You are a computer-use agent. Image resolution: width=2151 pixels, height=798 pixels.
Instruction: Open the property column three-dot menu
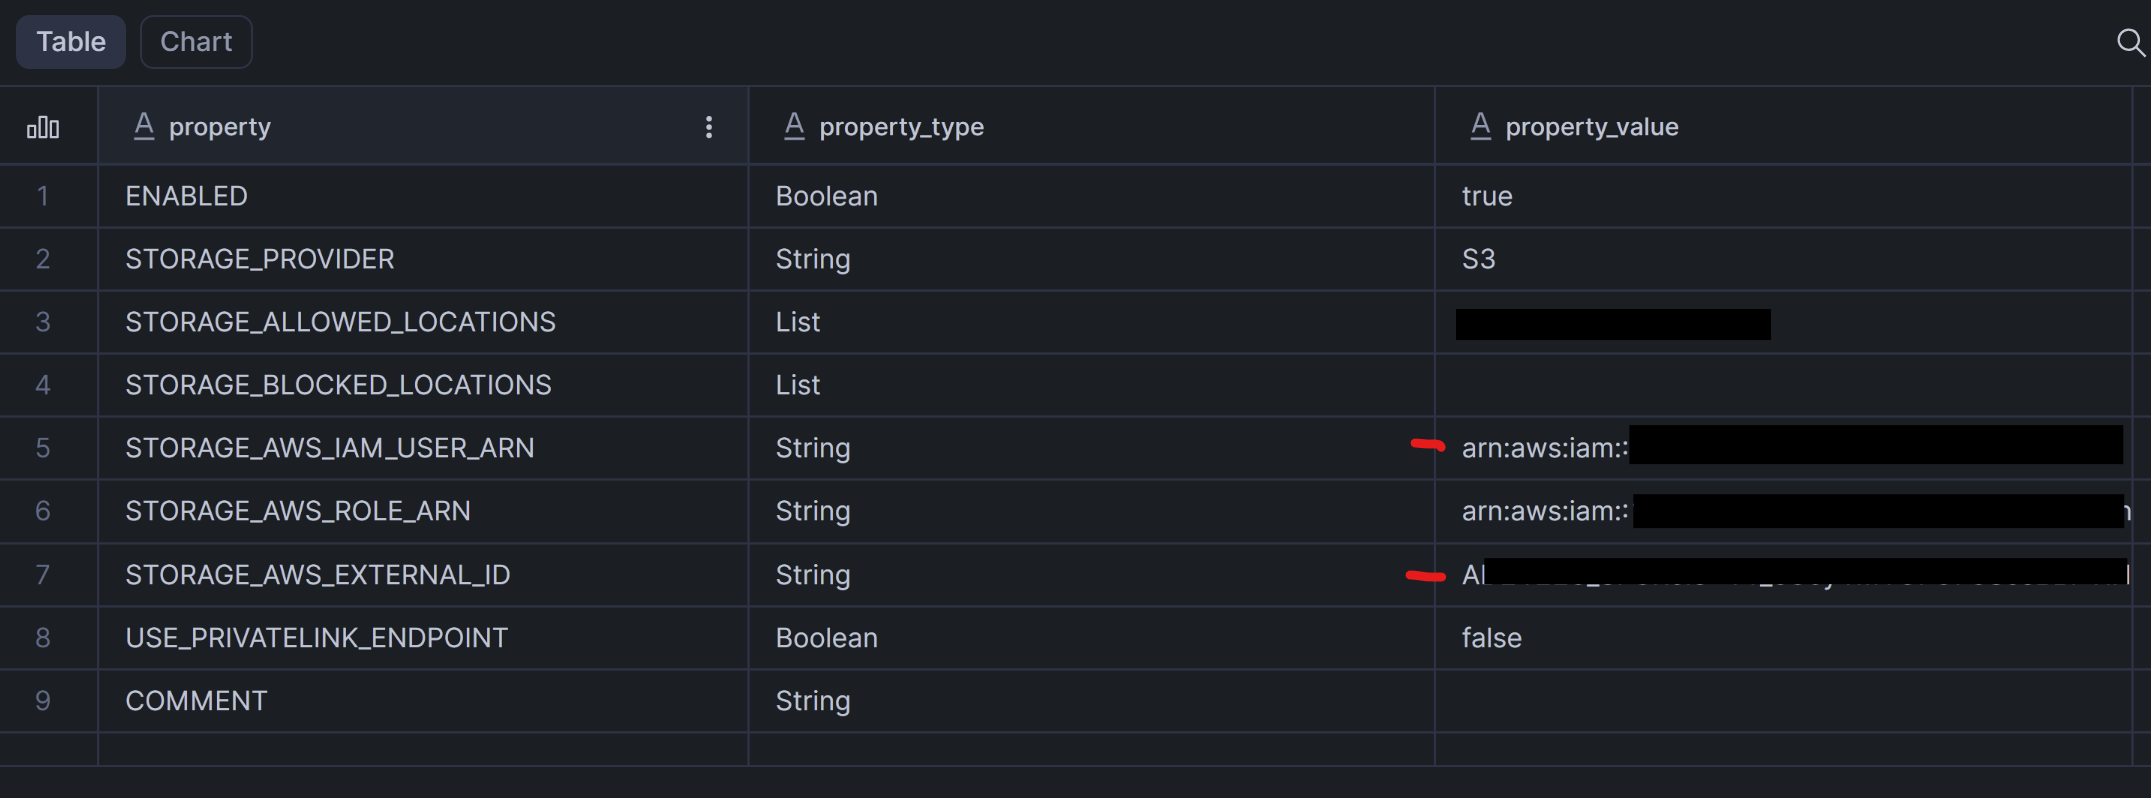click(709, 127)
